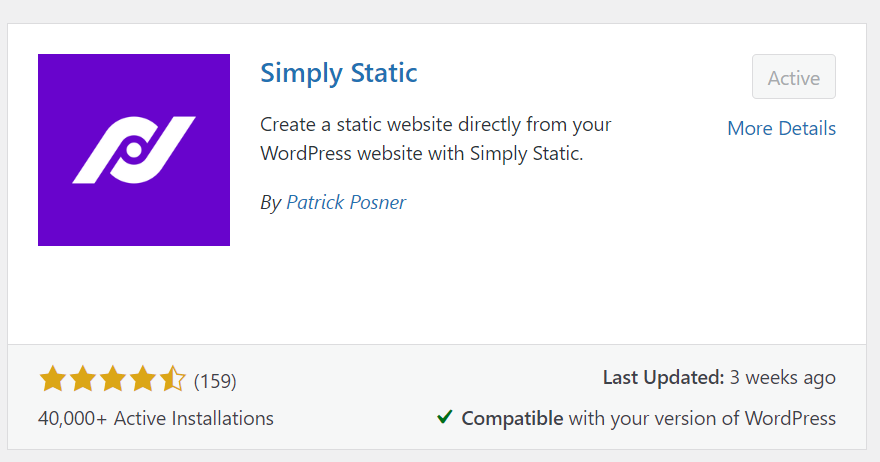
Task: Click the Create a static website description
Action: pyautogui.click(x=436, y=139)
